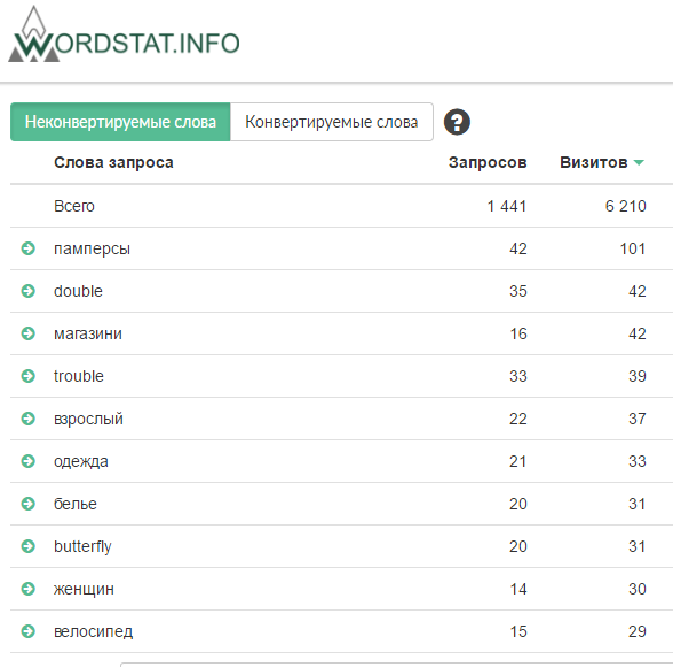Click the Всего row label

(x=74, y=206)
